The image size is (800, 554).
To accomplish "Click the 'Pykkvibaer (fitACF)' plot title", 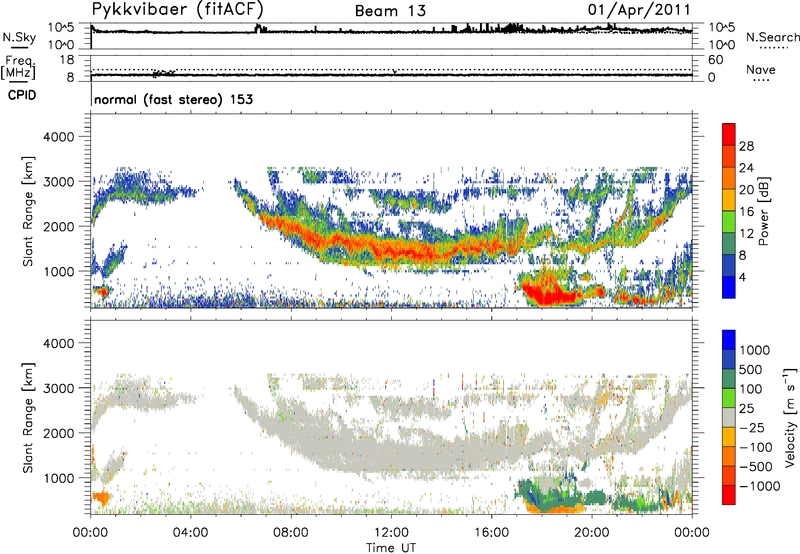I will [178, 10].
